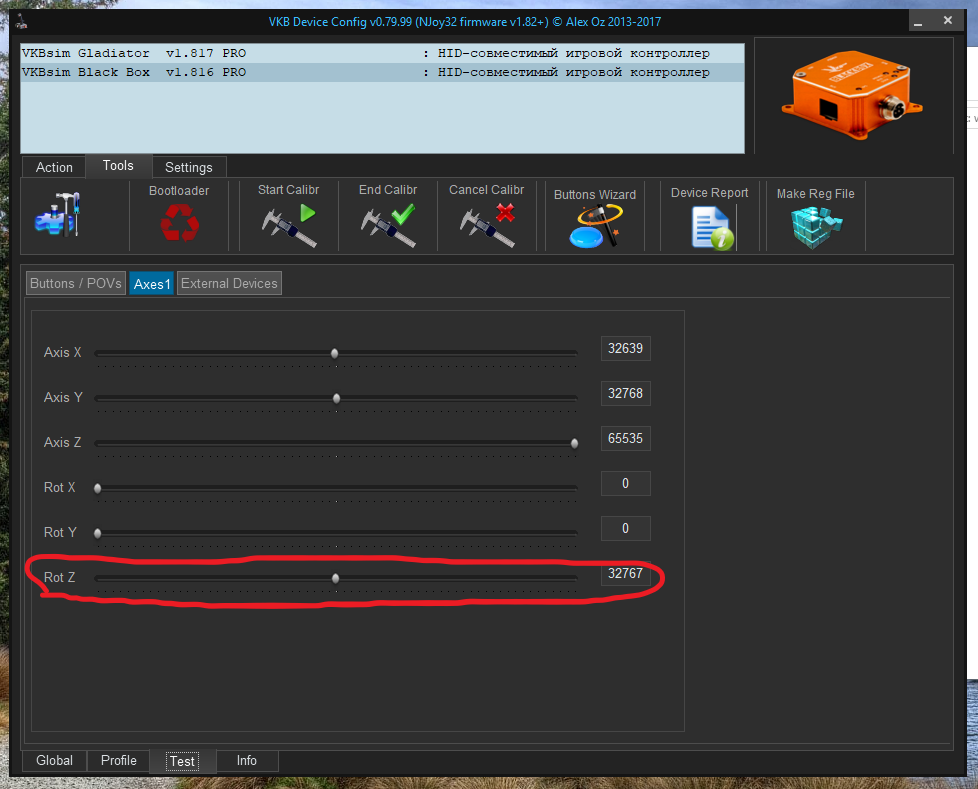Viewport: 978px width, 789px height.
Task: Open the Profile bottom tab
Action: tap(119, 760)
